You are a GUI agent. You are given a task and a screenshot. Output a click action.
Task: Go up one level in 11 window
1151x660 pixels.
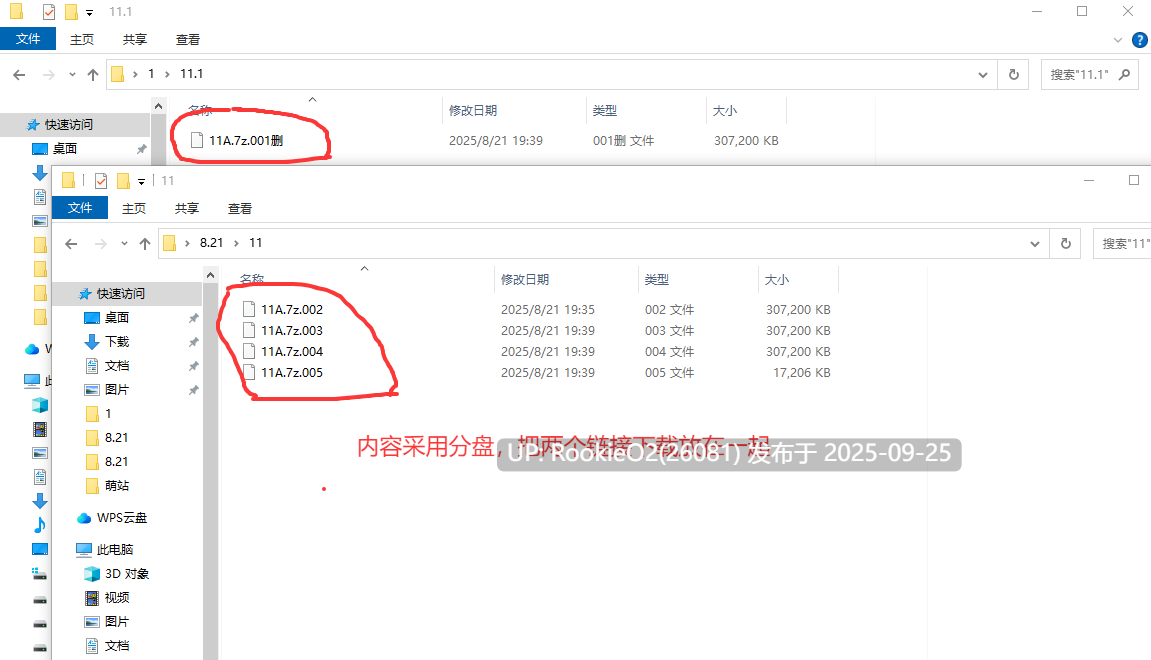pyautogui.click(x=145, y=244)
